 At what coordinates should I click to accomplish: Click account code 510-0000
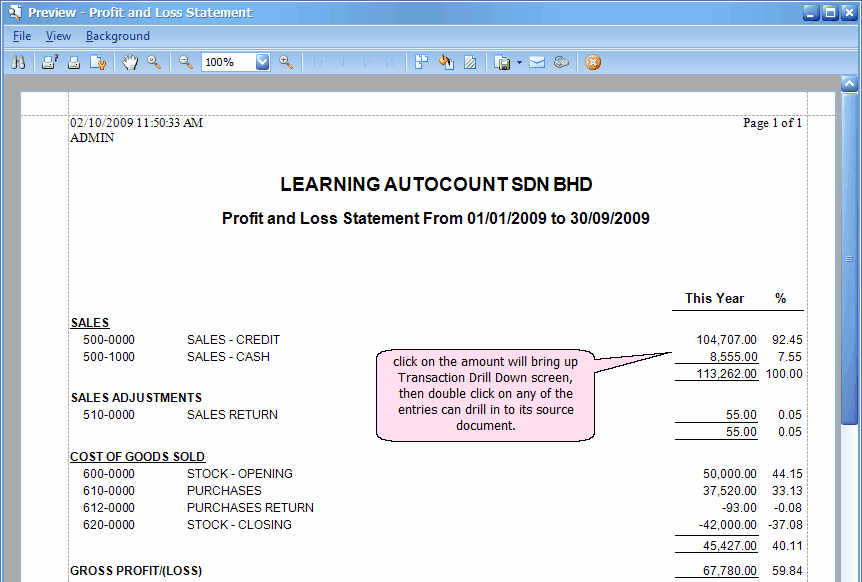click(x=109, y=414)
